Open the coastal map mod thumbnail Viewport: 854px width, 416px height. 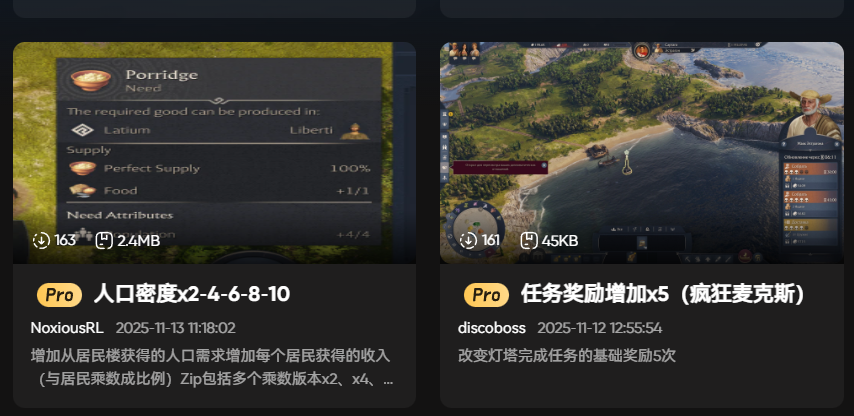tap(642, 153)
